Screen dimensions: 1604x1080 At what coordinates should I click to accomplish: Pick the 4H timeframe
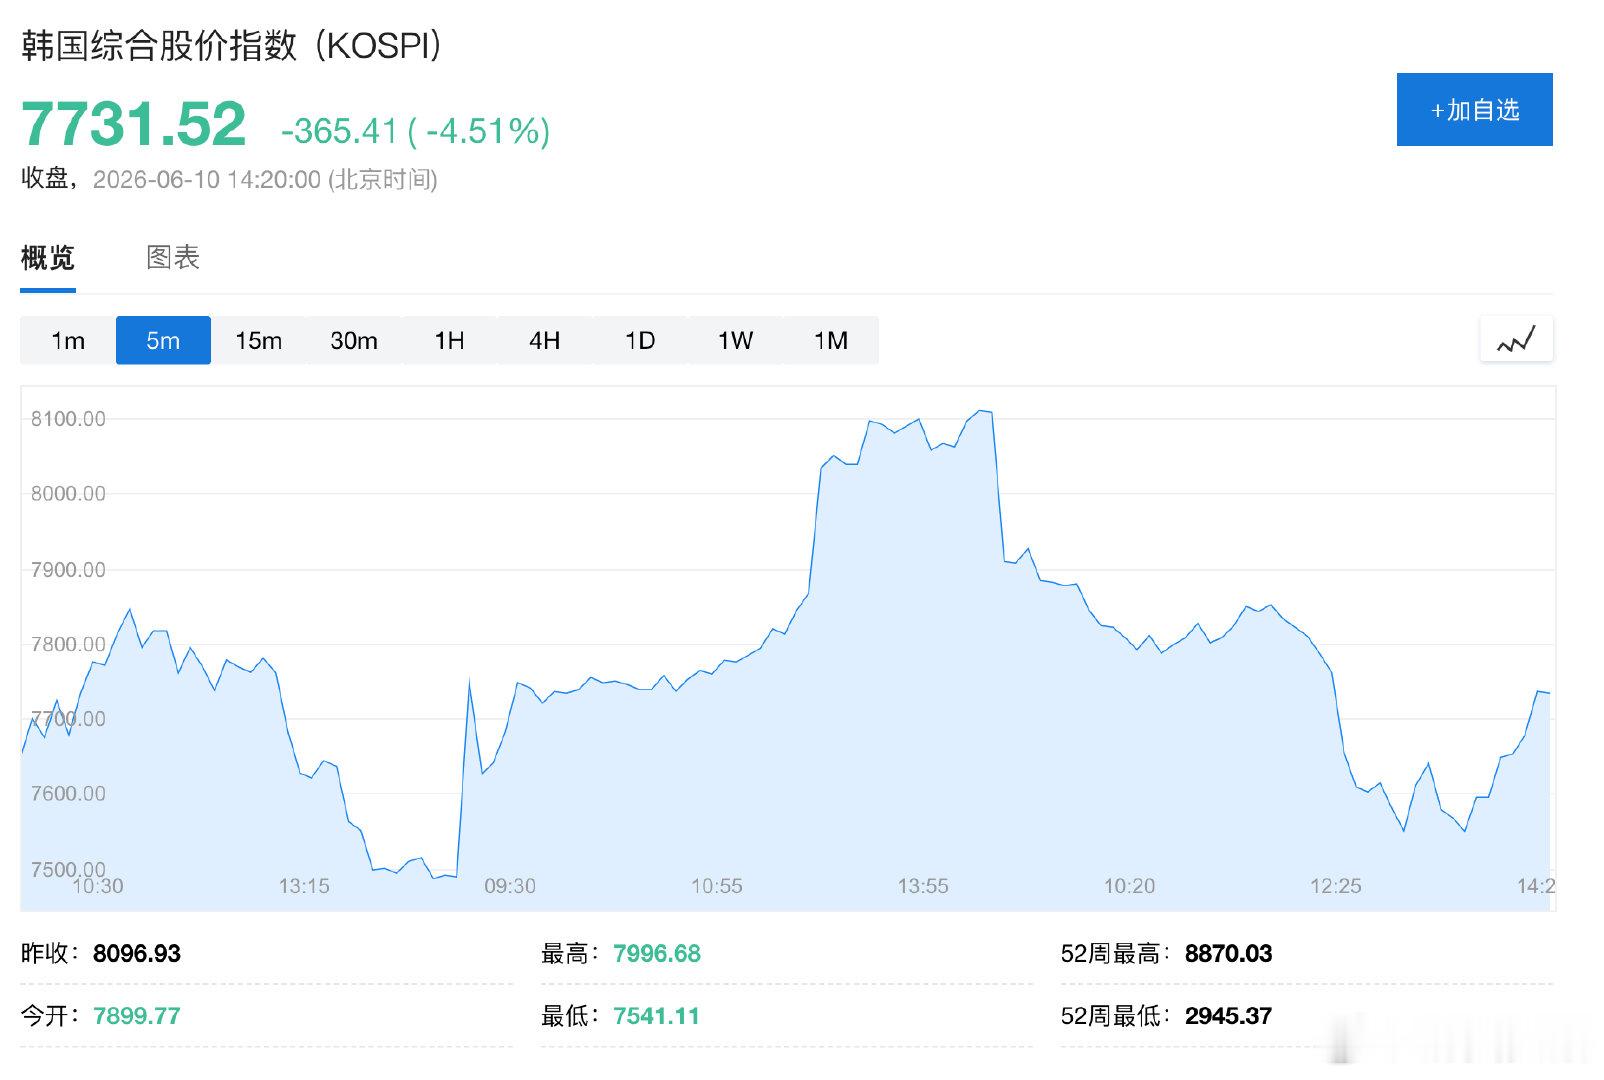544,340
